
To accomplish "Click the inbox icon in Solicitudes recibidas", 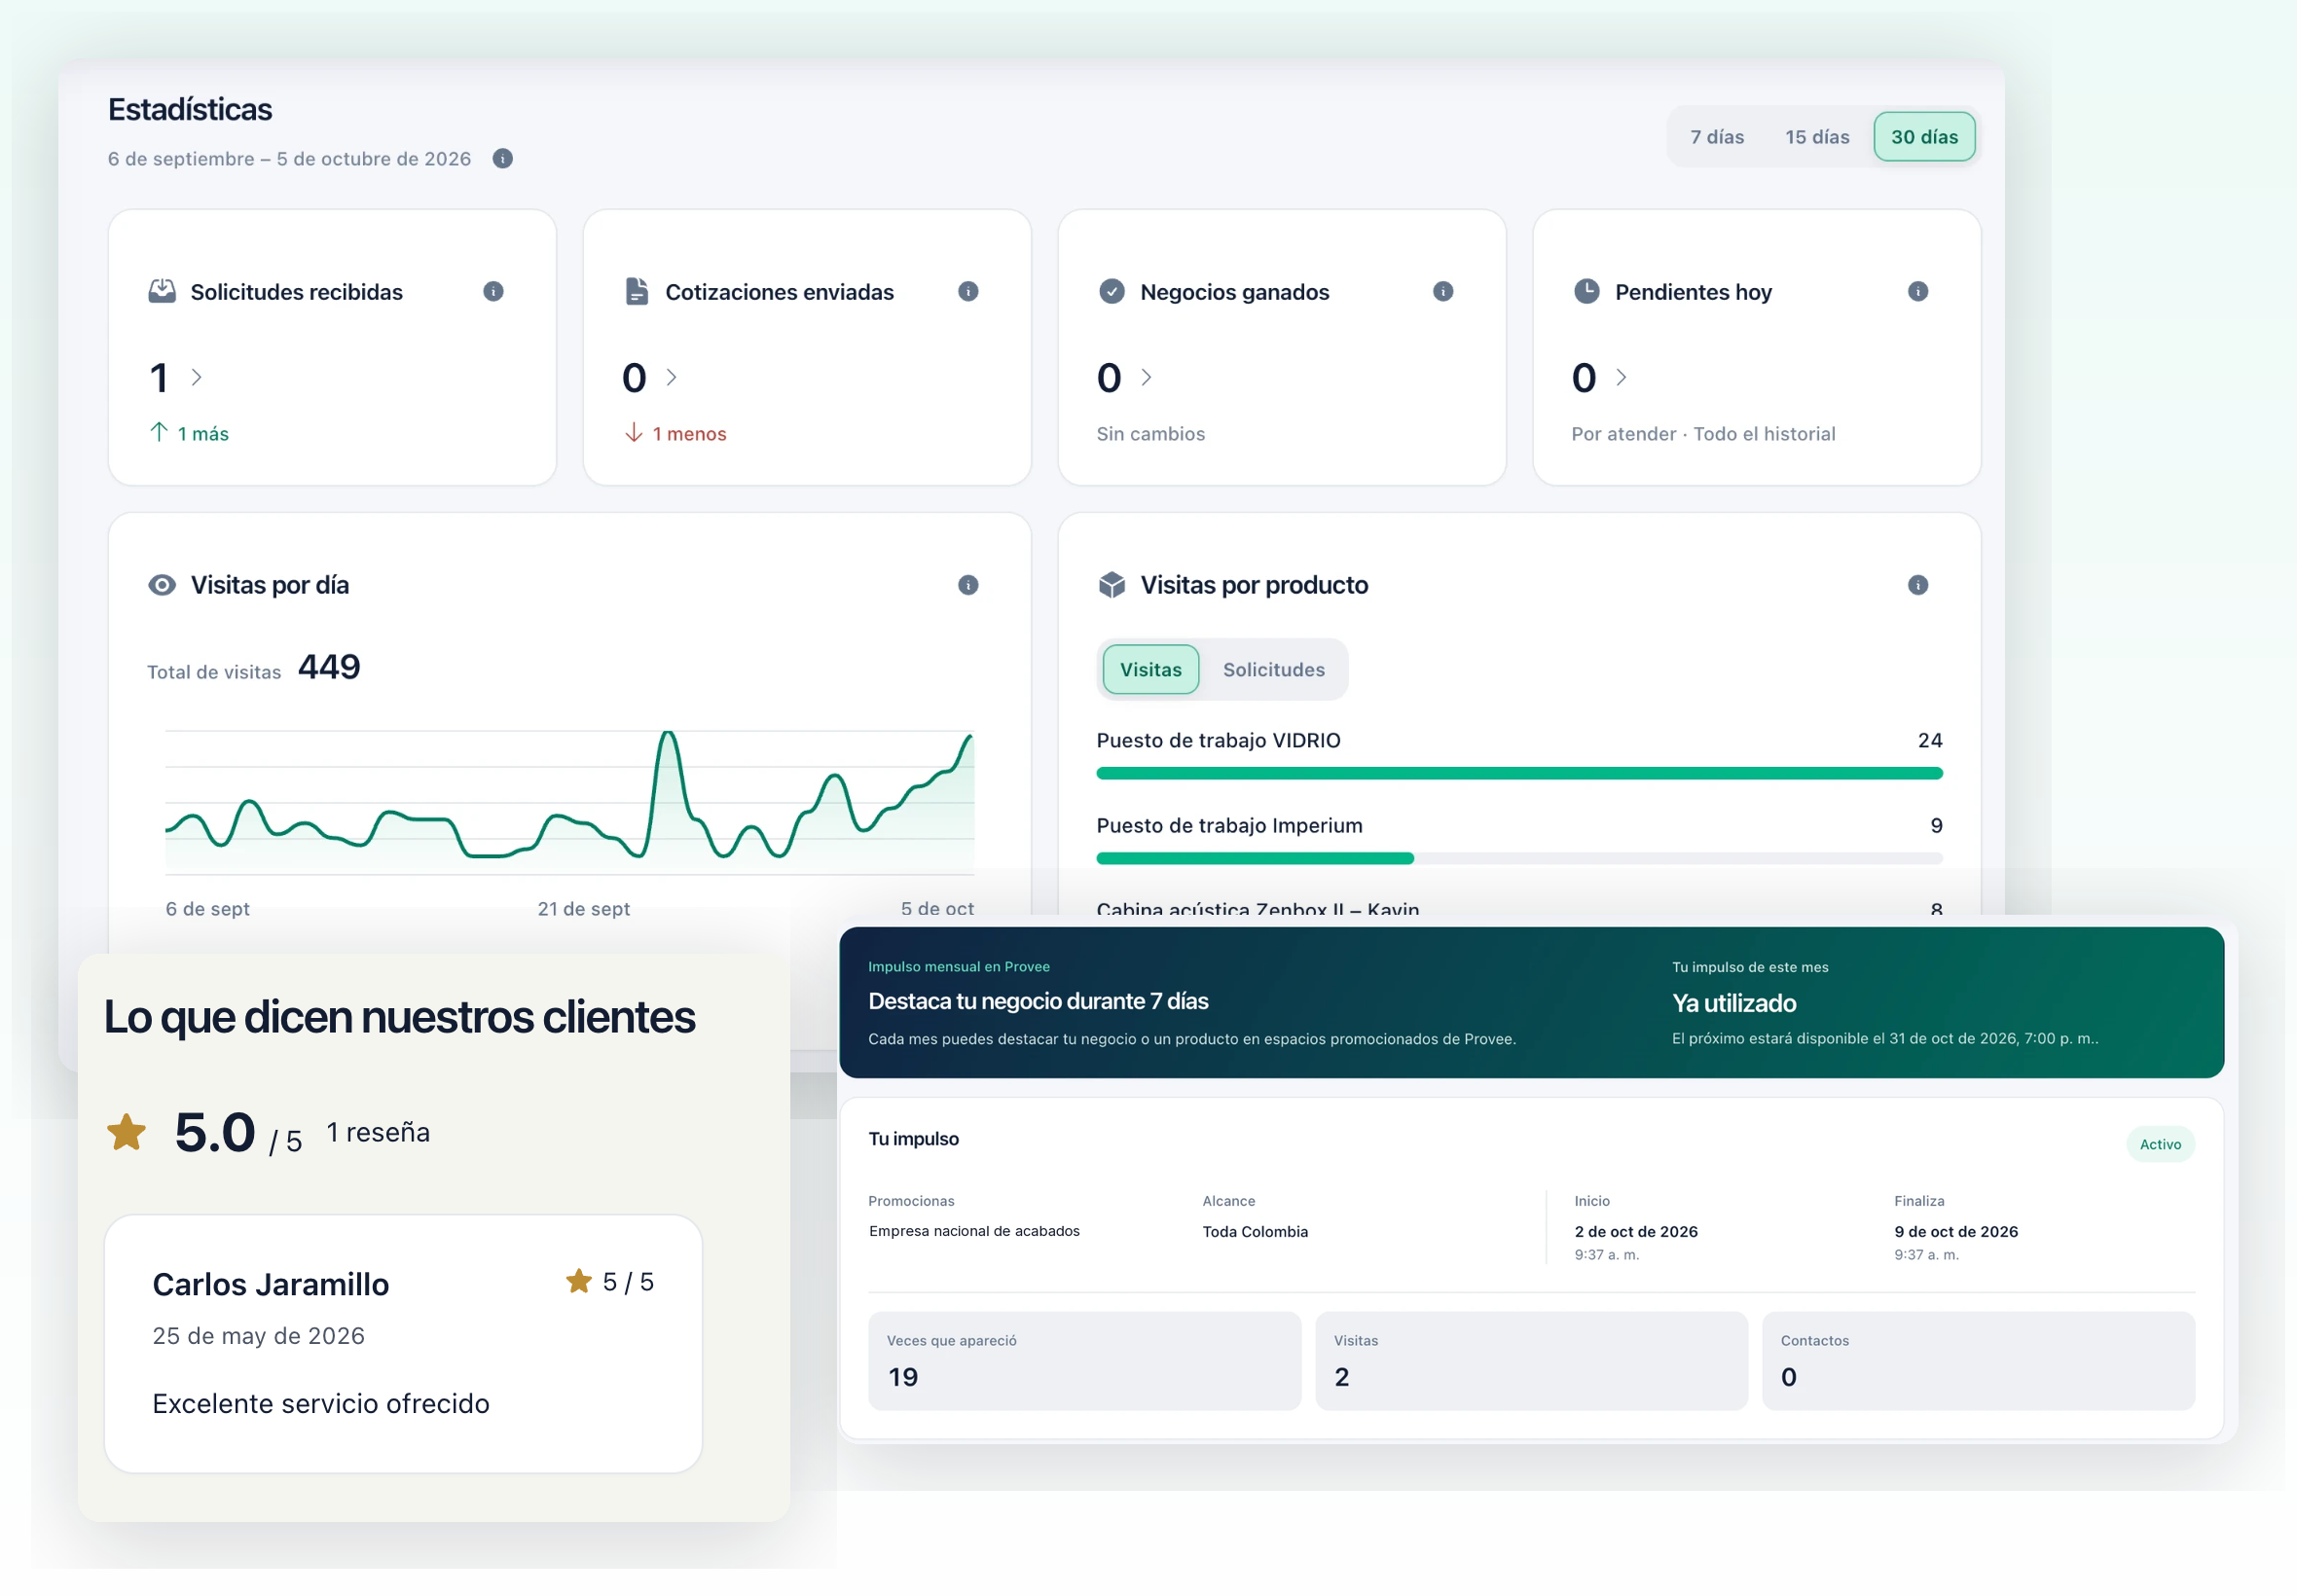I will tap(162, 291).
